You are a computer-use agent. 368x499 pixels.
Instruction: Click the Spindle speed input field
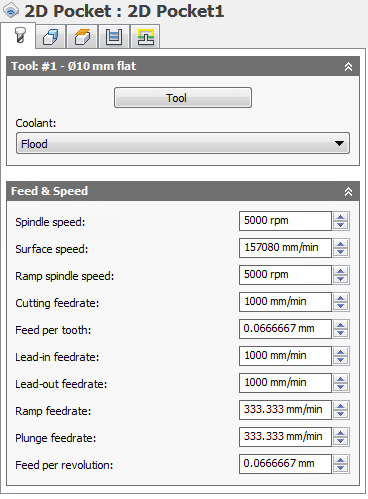[285, 221]
